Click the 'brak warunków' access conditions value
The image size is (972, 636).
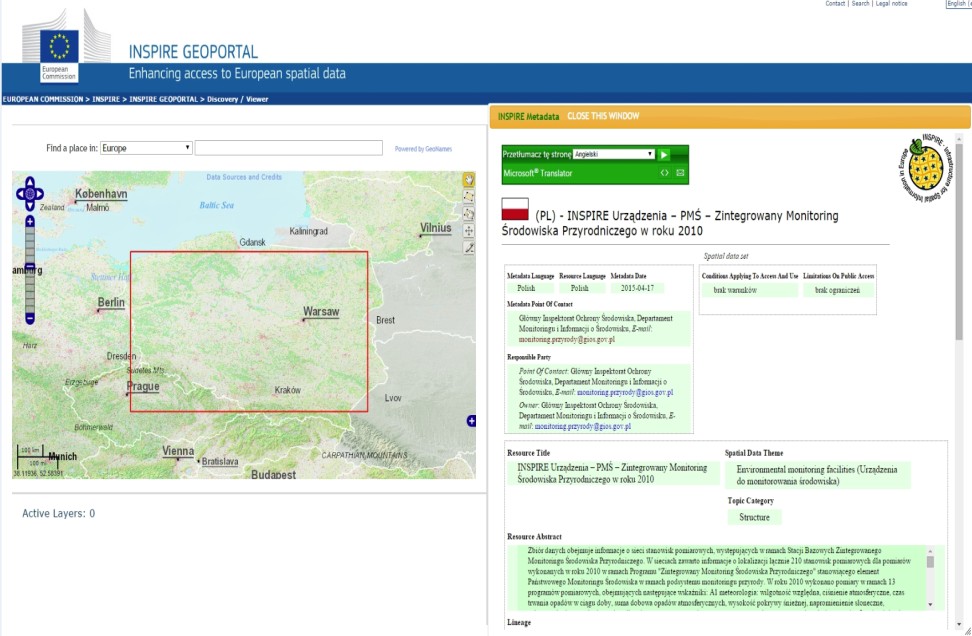(x=735, y=290)
